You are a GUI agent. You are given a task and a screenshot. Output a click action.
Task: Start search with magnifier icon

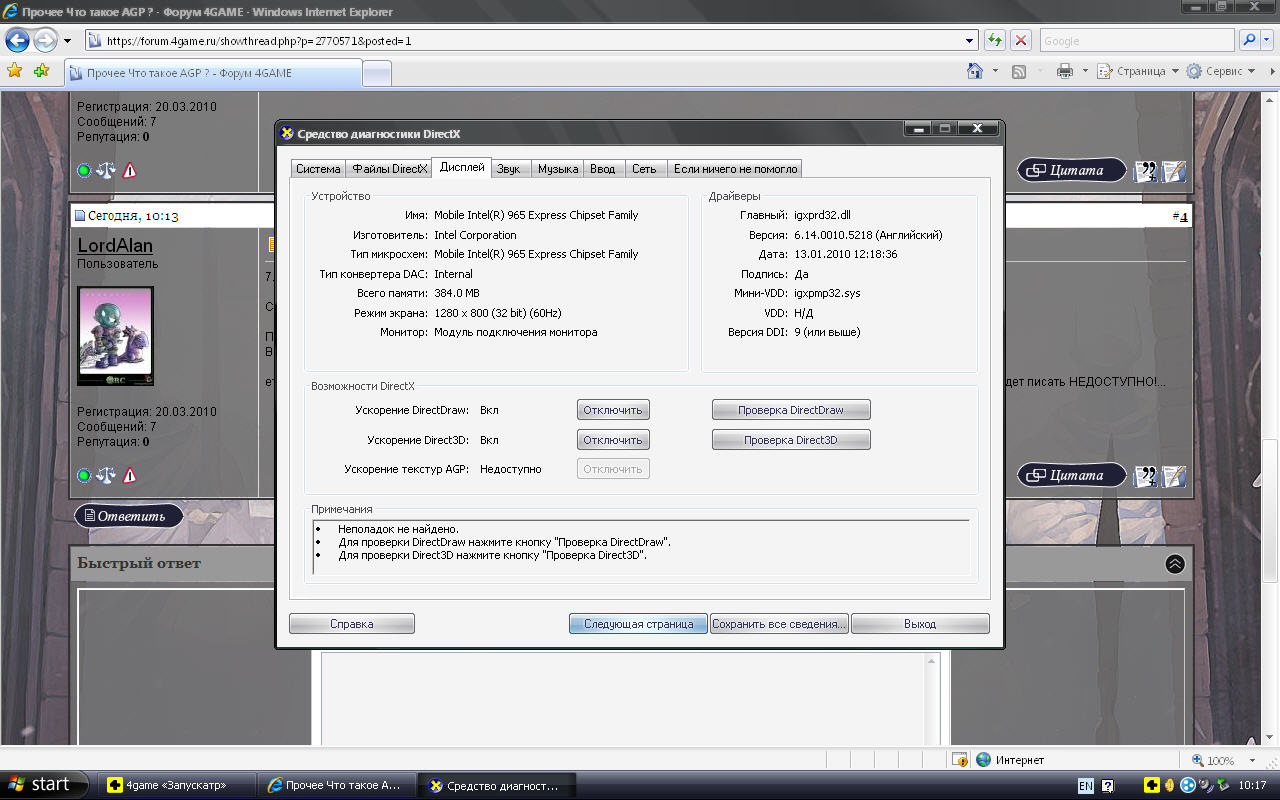point(1249,41)
